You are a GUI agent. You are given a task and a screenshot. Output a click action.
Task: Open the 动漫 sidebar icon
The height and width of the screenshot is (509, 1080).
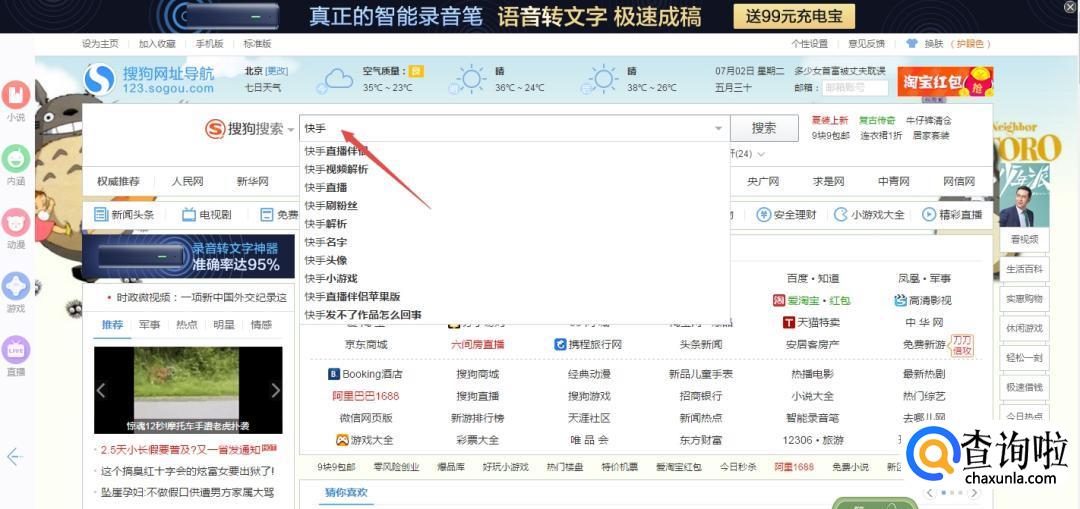15,222
